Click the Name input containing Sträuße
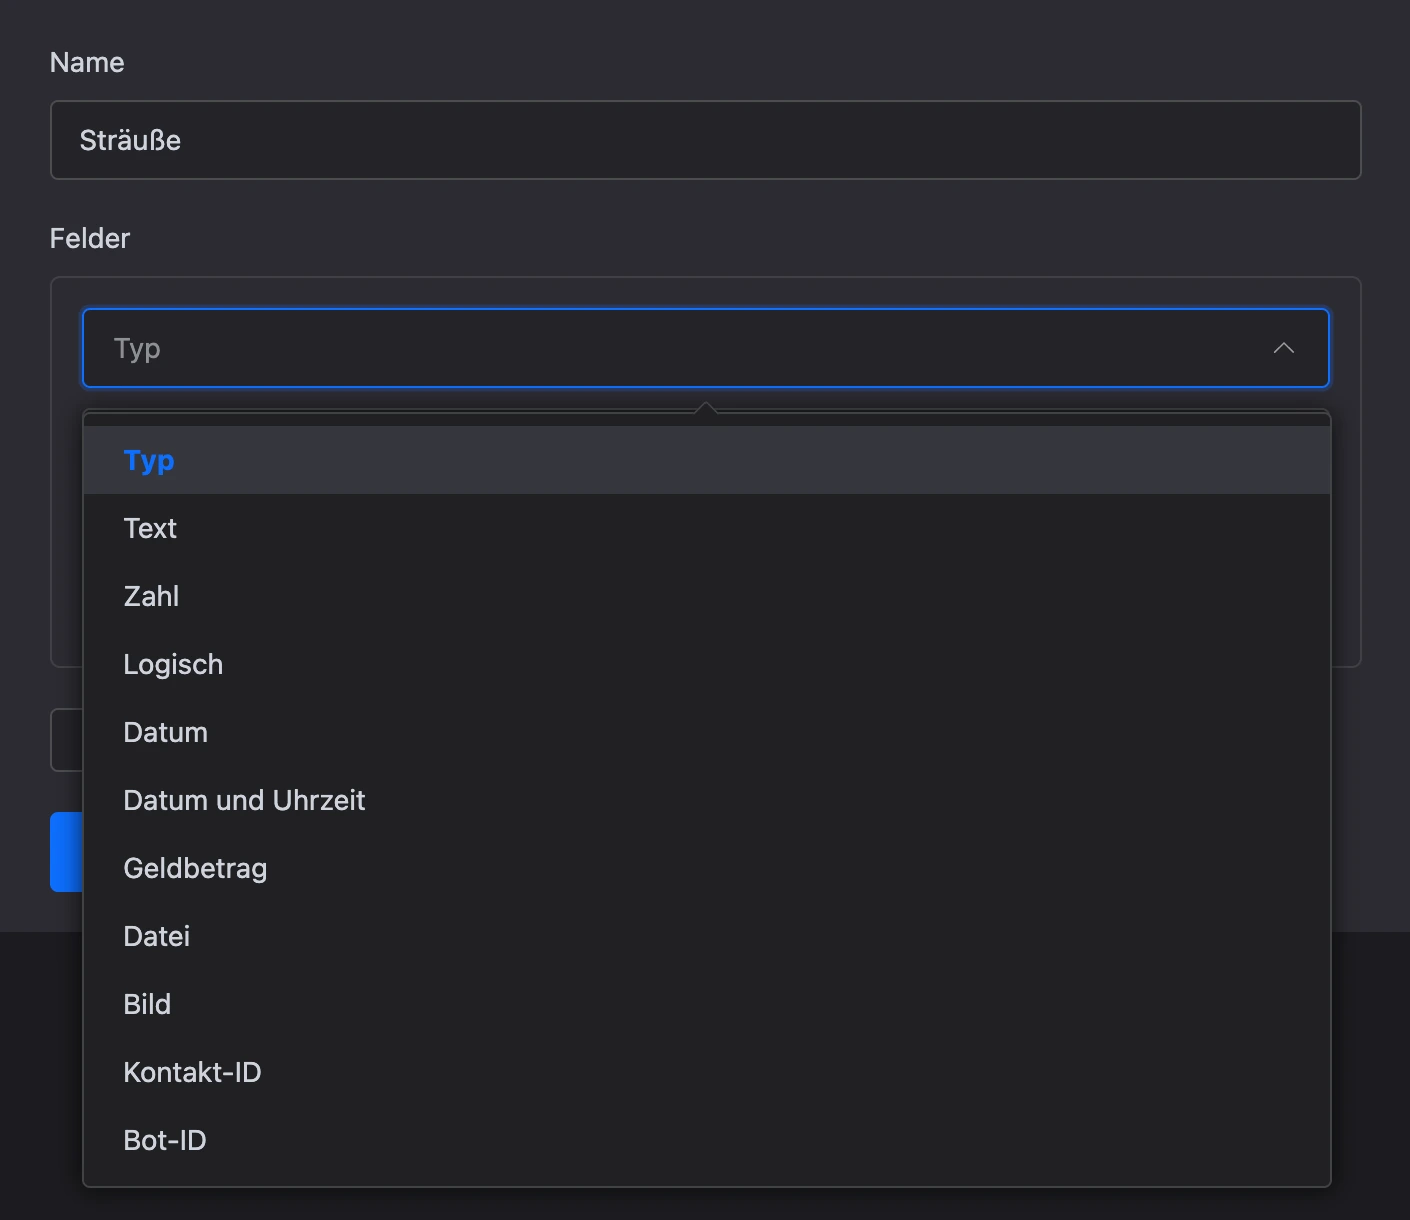1410x1220 pixels. pos(705,140)
